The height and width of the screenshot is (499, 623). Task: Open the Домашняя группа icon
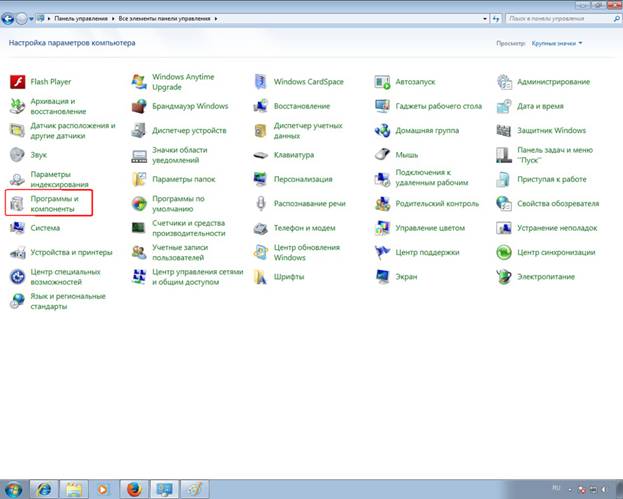point(382,130)
